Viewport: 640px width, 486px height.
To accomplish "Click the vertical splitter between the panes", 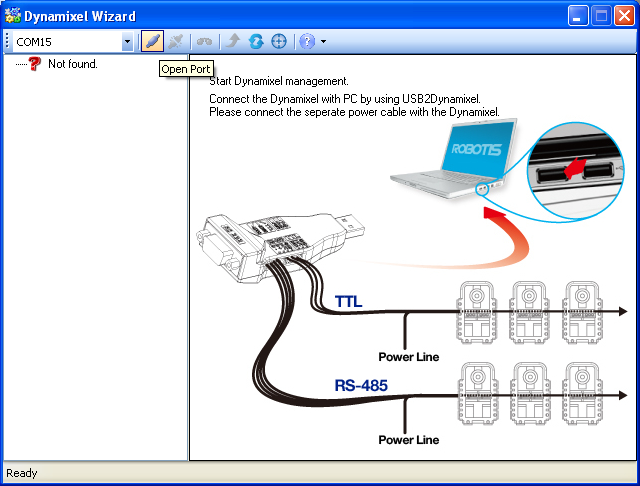I will [189, 260].
